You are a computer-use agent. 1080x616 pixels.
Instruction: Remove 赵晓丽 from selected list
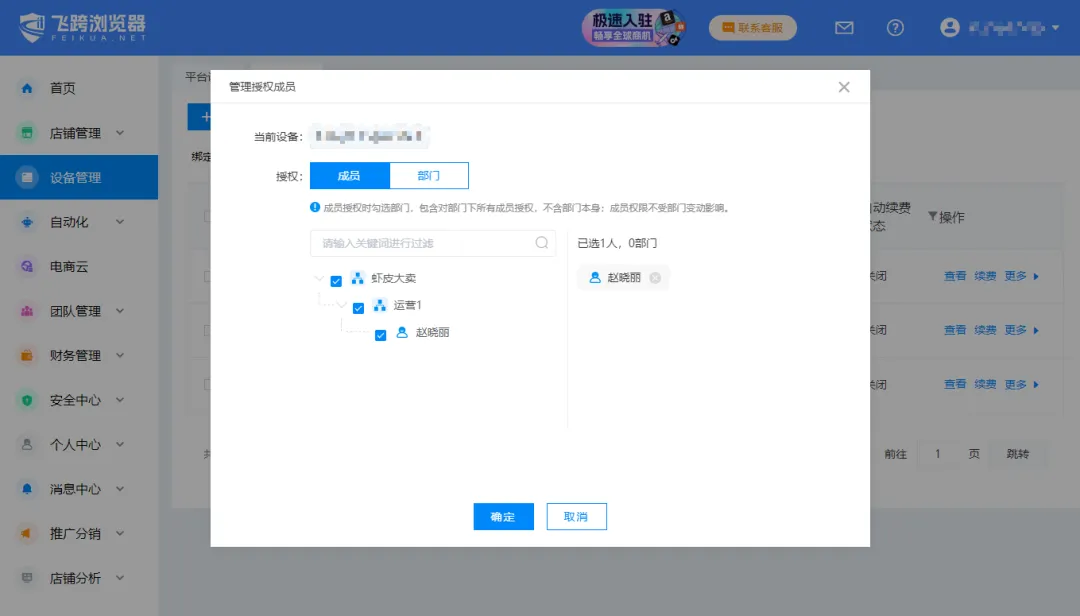click(x=655, y=278)
